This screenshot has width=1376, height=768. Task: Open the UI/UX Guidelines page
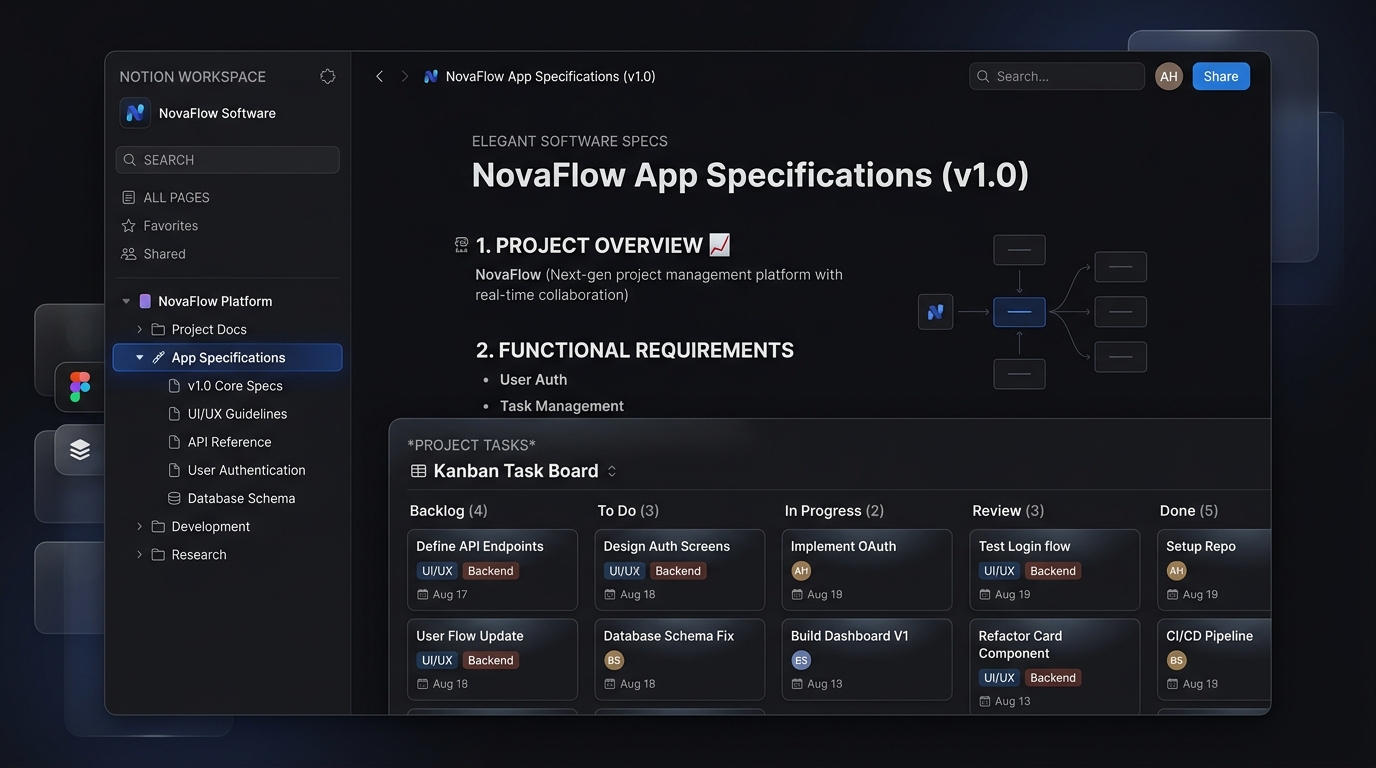237,414
